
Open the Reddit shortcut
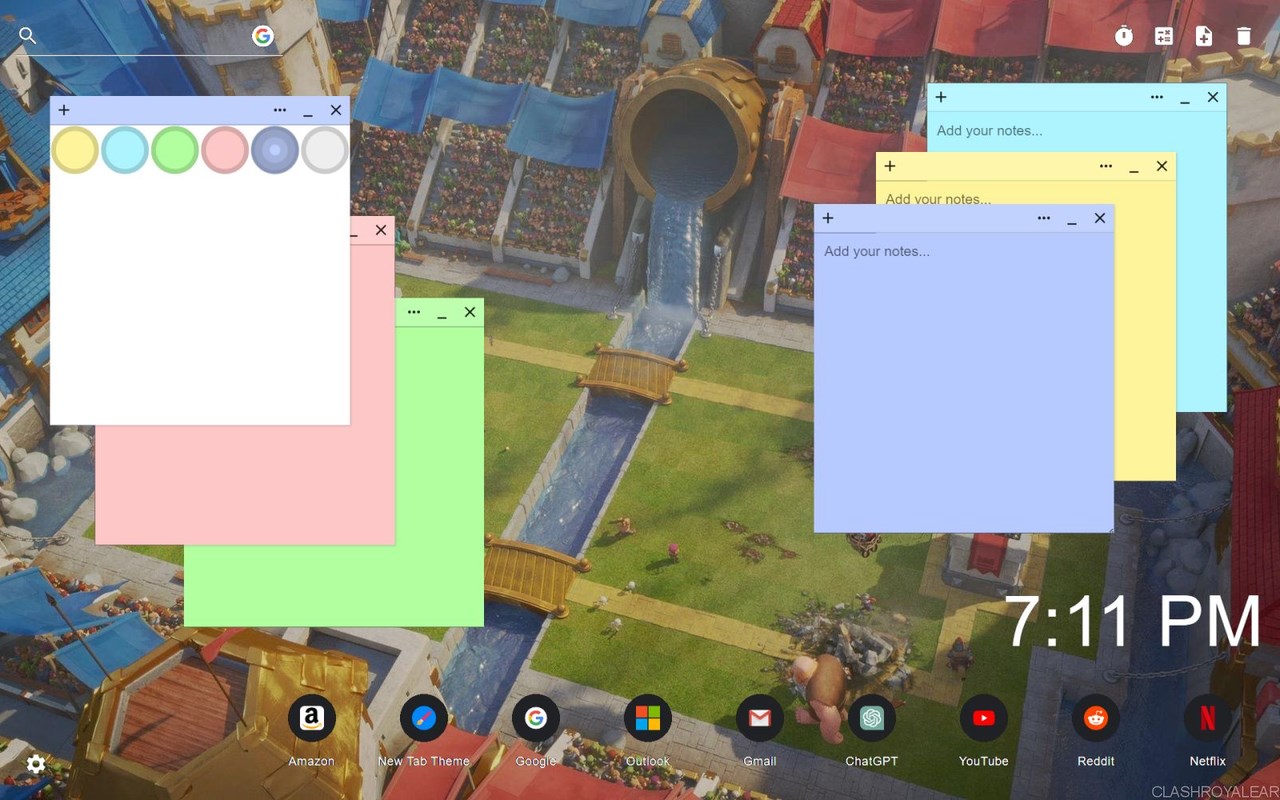click(1096, 718)
